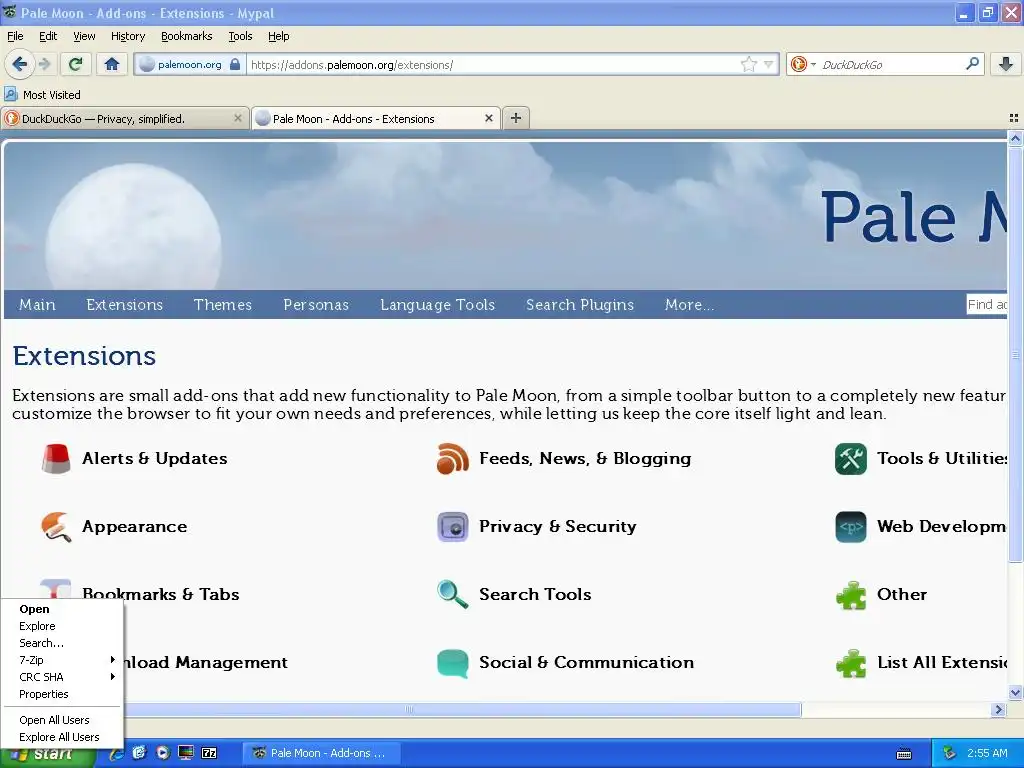Click the Tools & Utilities wrench icon
Image resolution: width=1024 pixels, height=768 pixels.
coord(851,458)
